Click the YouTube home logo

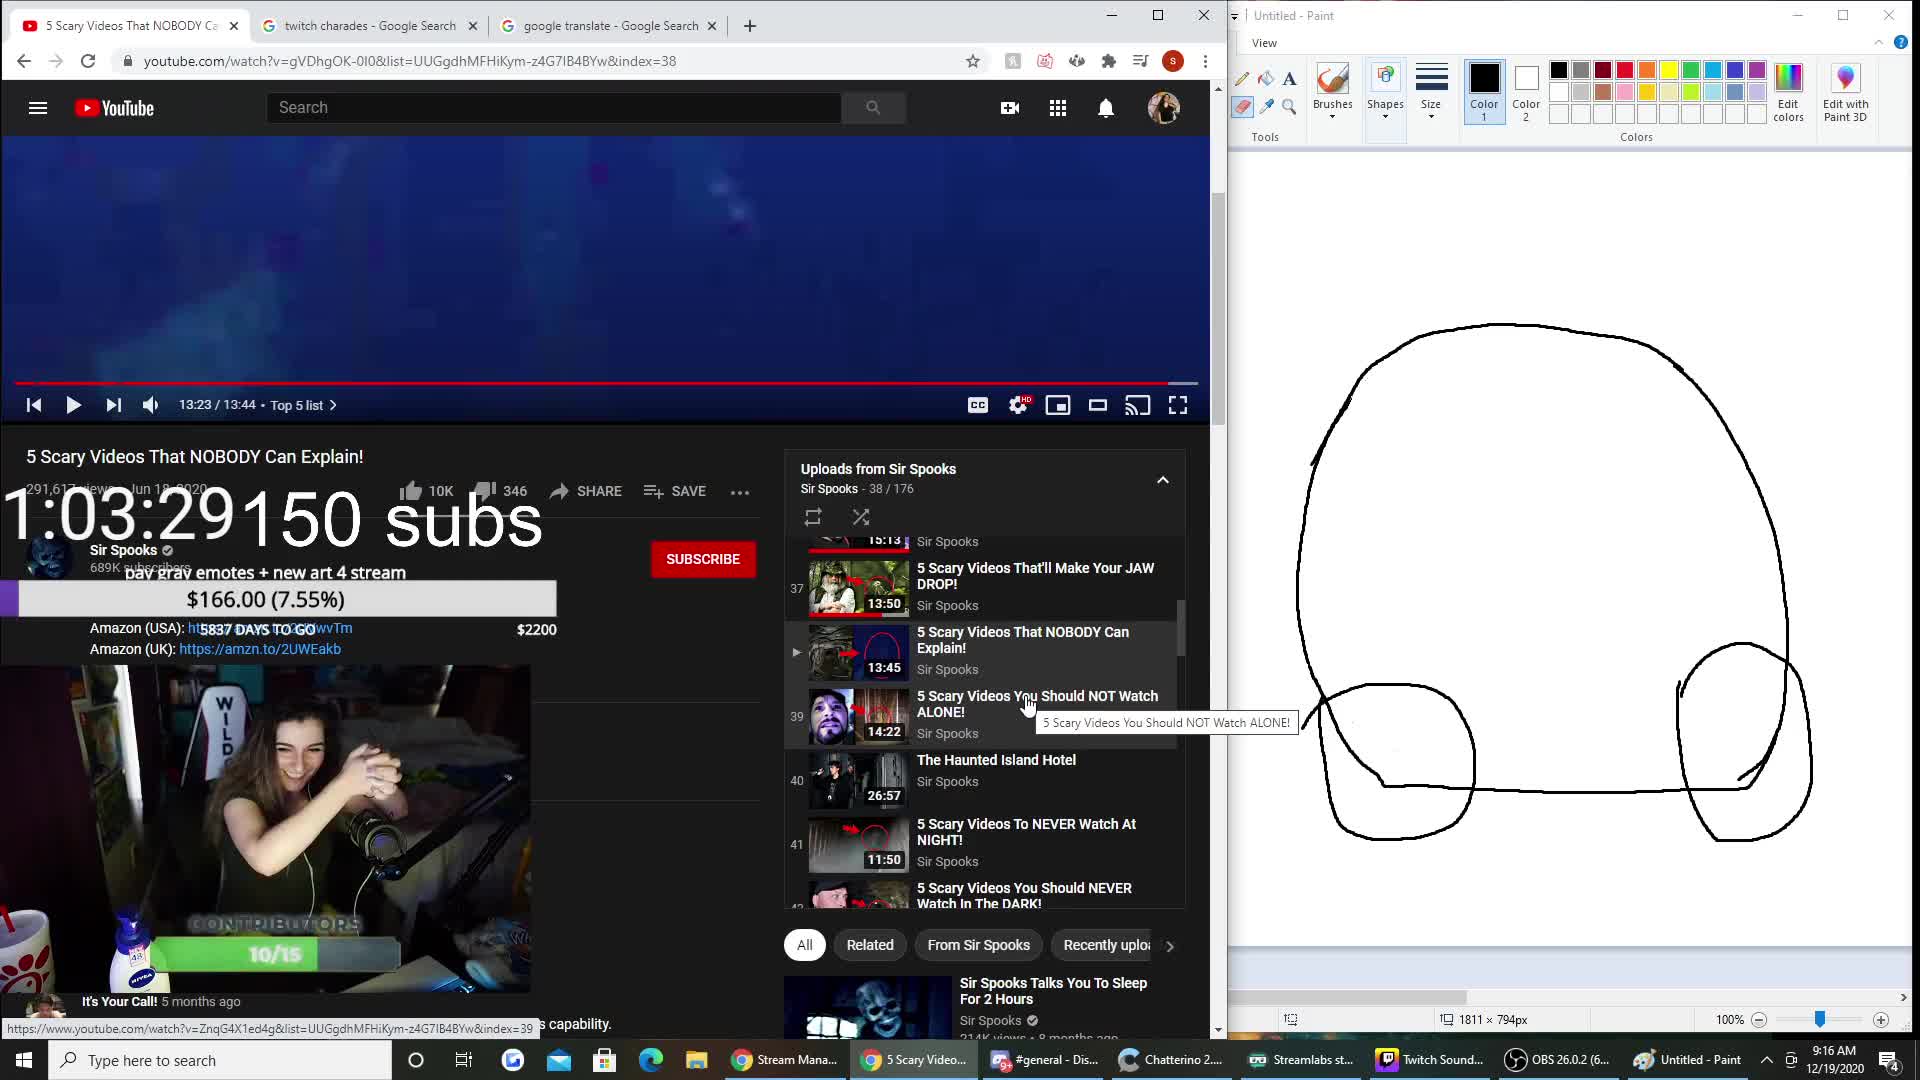(114, 108)
